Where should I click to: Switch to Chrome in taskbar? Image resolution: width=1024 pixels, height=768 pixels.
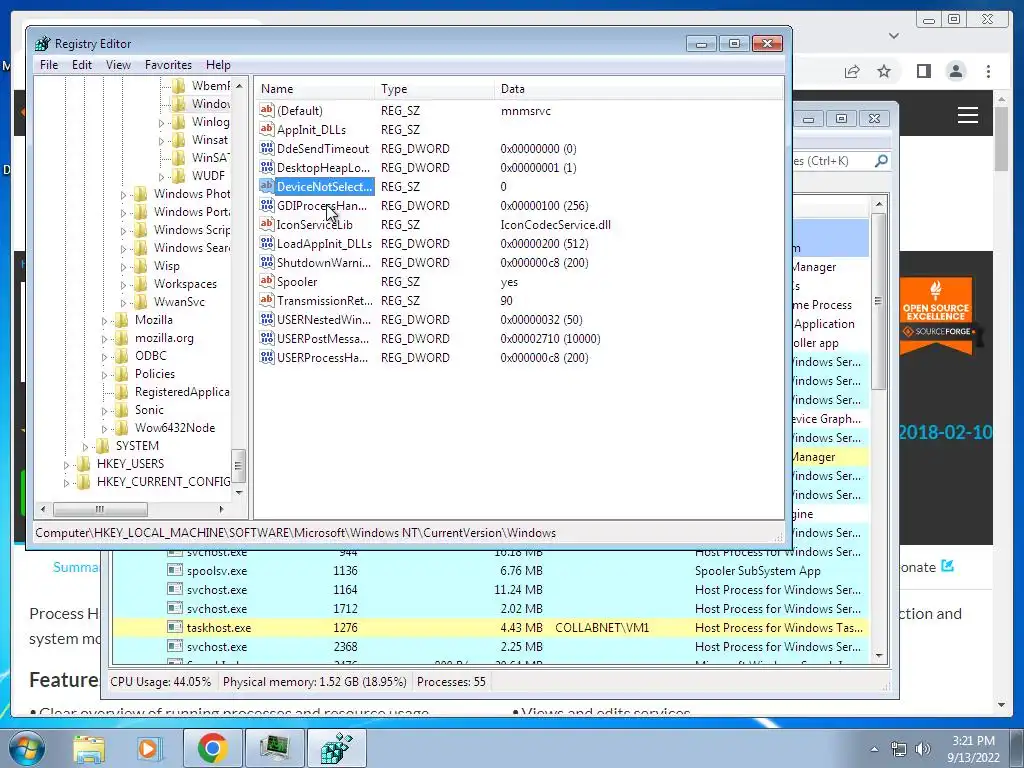tap(212, 748)
